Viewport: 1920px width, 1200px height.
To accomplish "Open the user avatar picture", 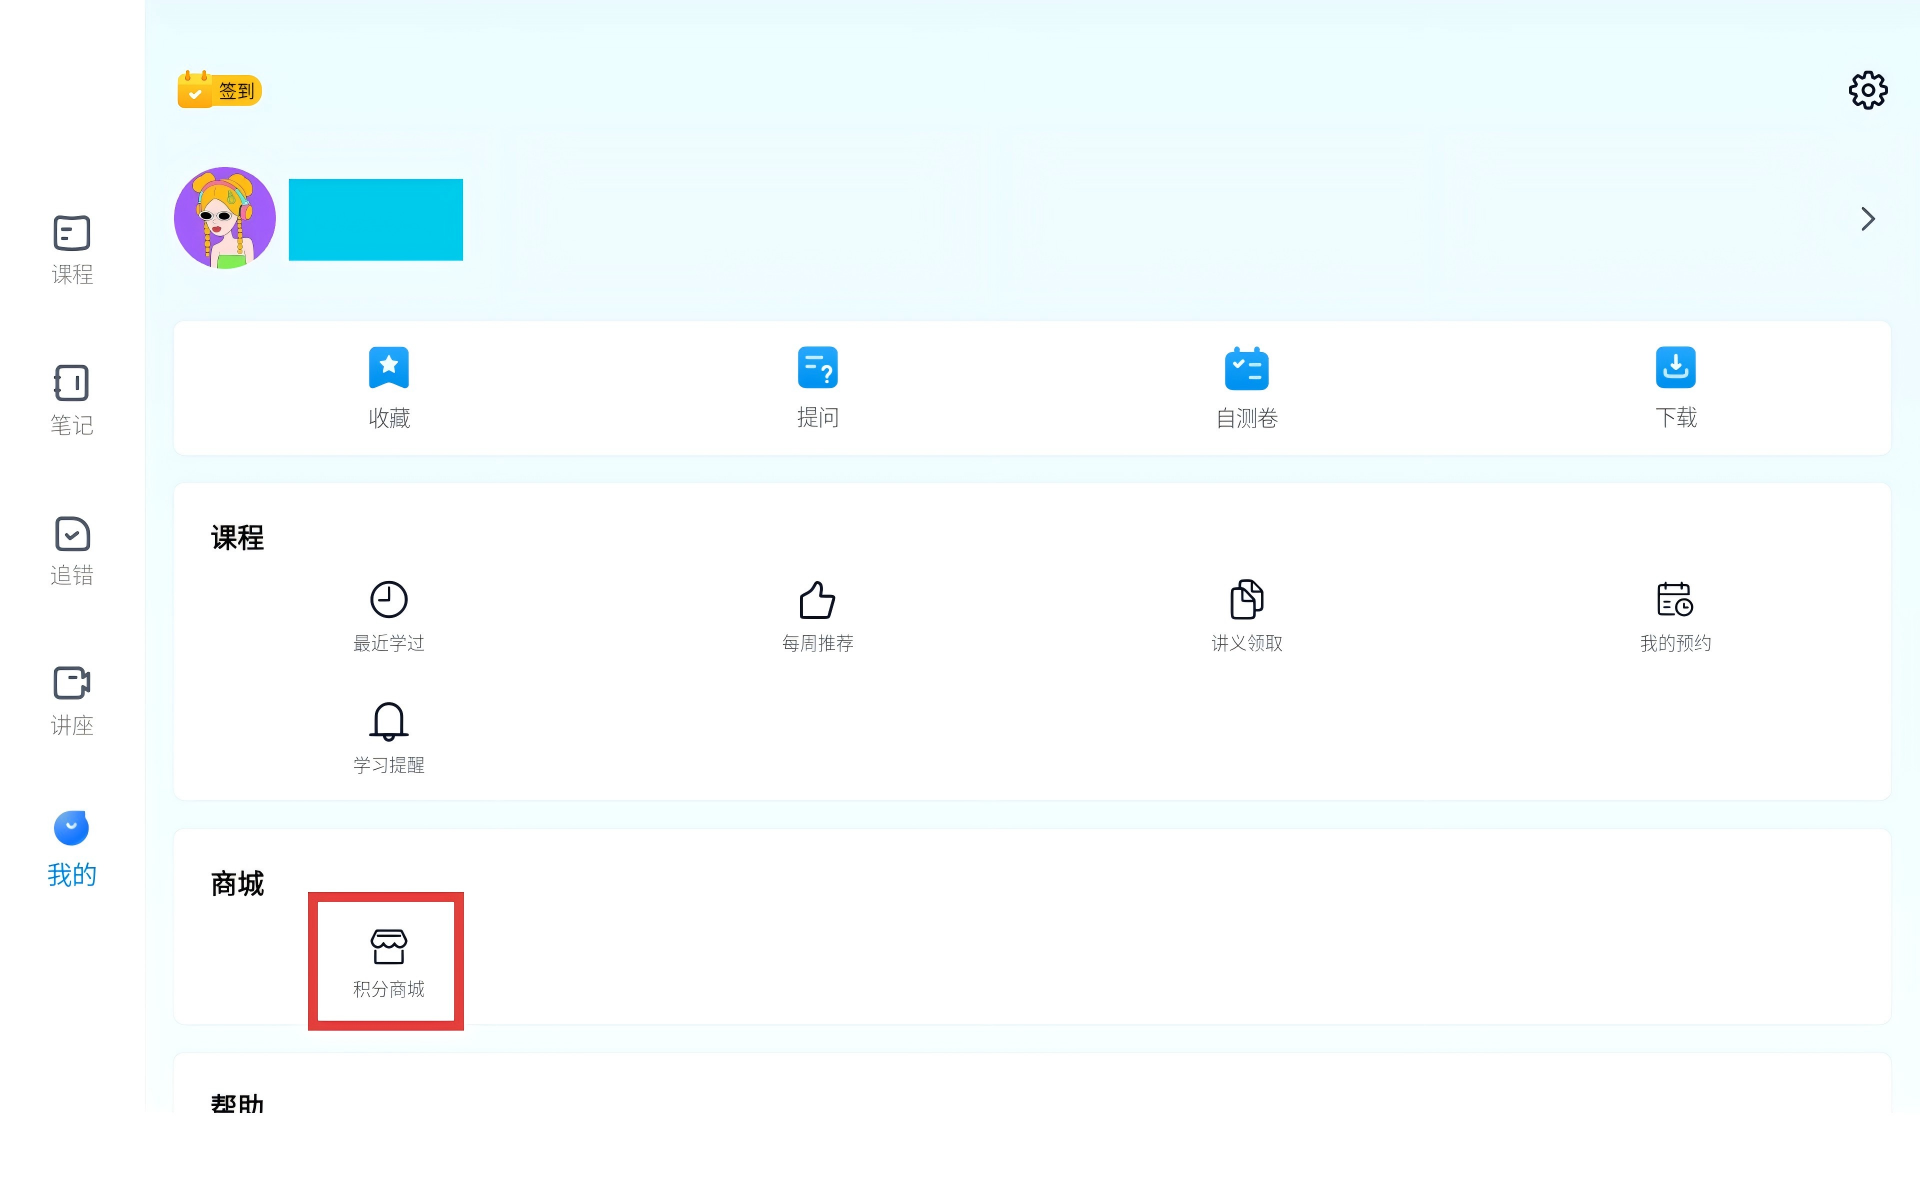I will click(x=225, y=218).
